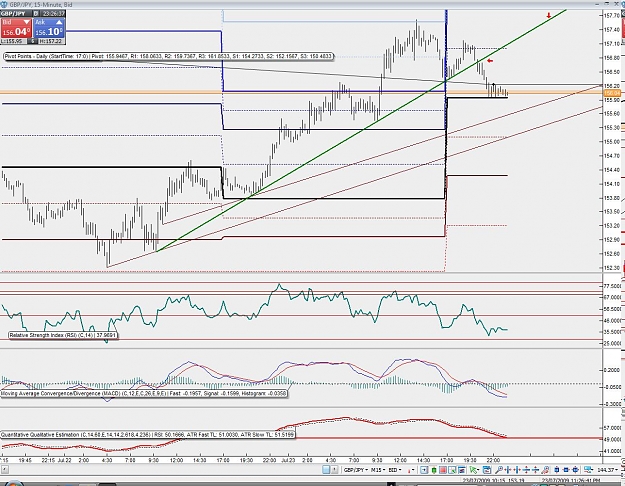625x486 pixels.
Task: Click the magnifier zoom icon
Action: [499, 470]
